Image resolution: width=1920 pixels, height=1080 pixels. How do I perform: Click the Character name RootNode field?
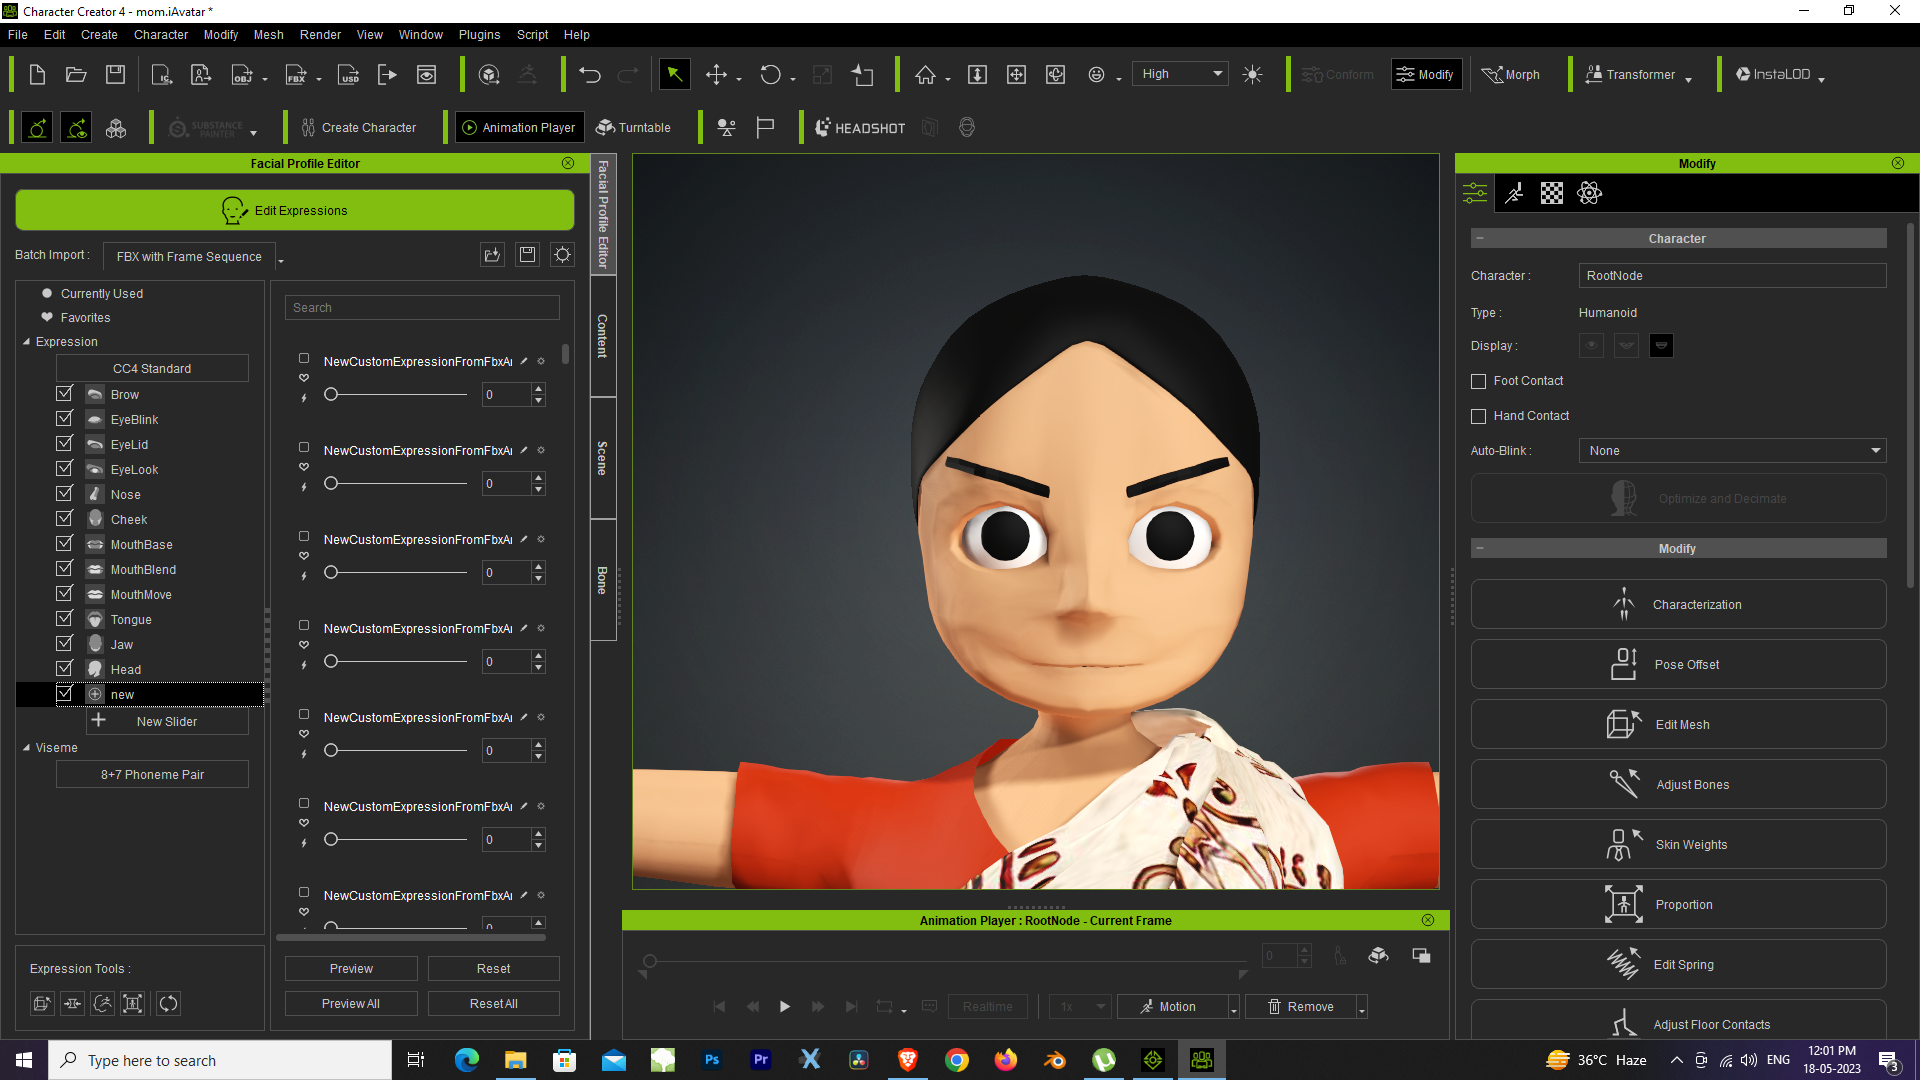click(x=1733, y=276)
